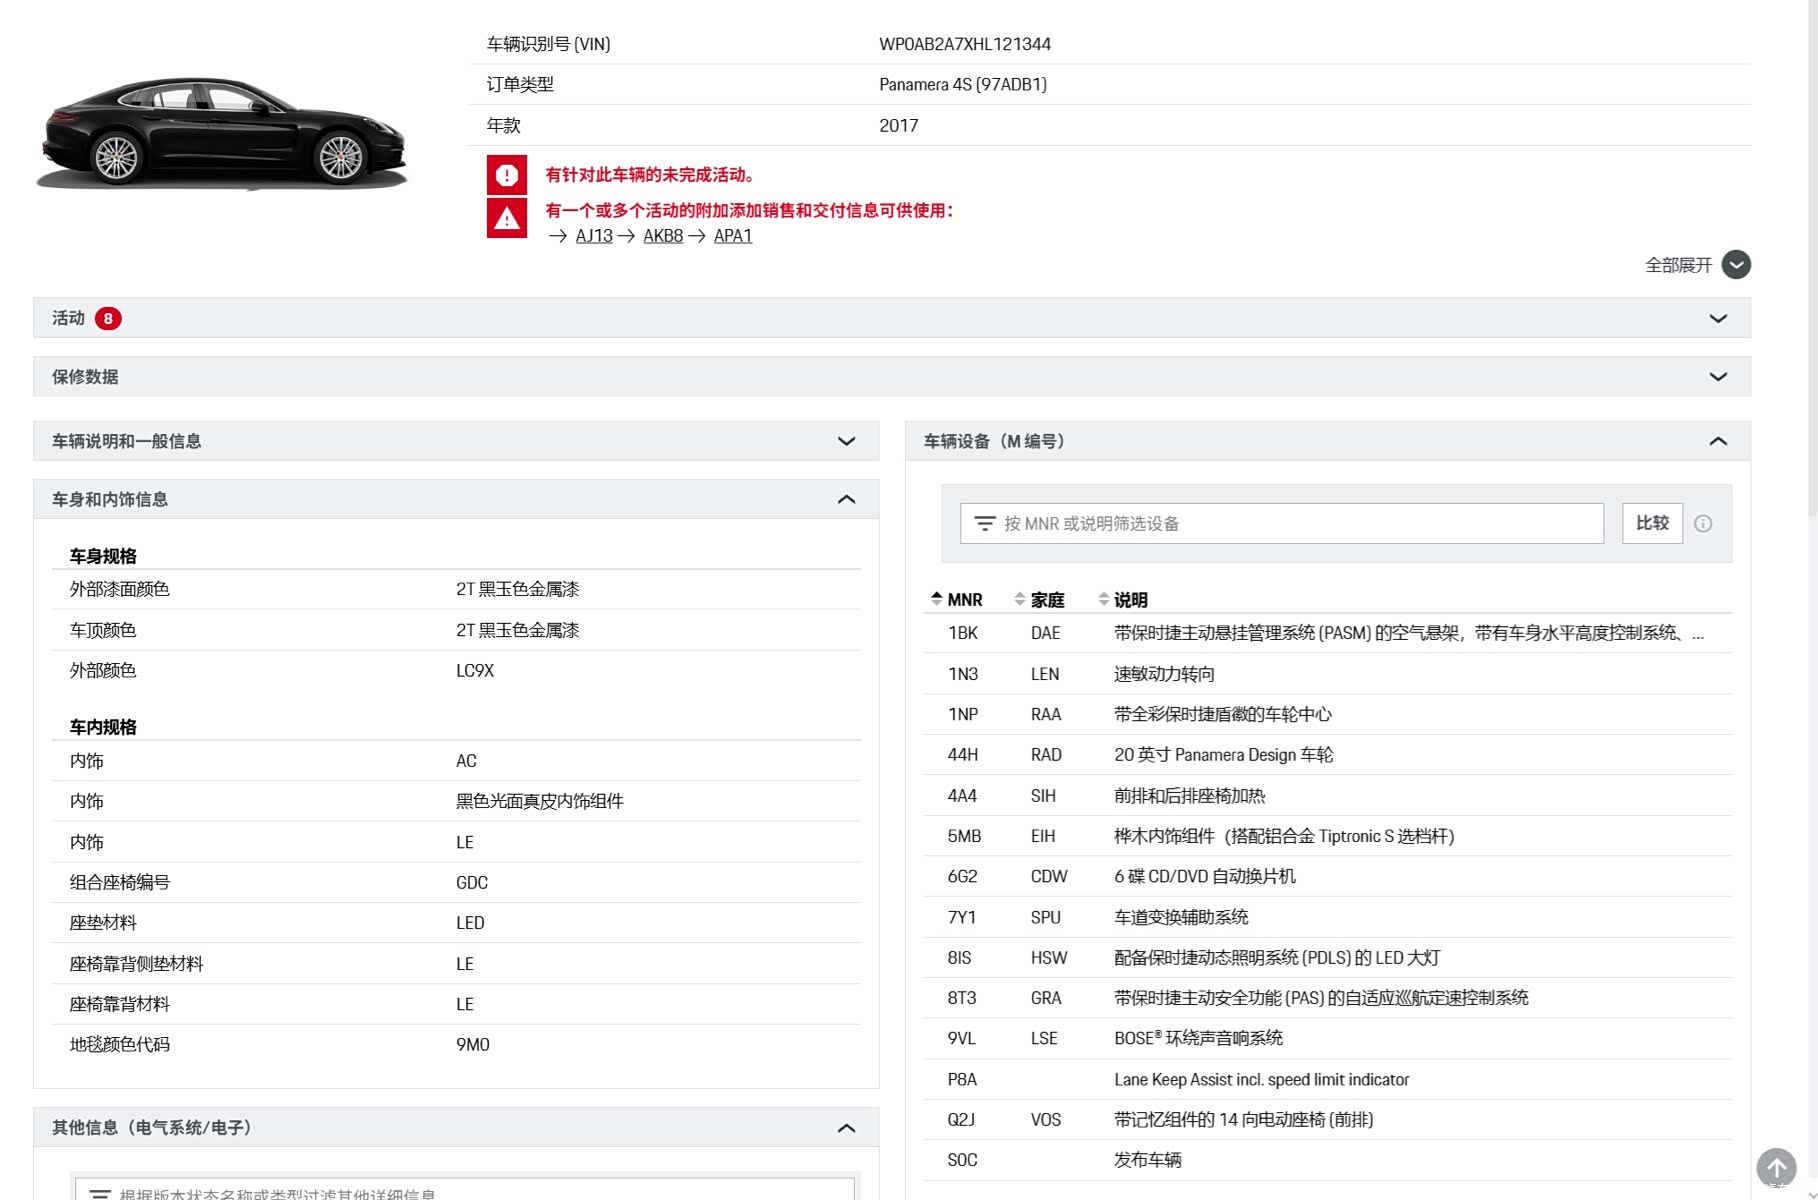Click the 外部漆面颜色 value 2T 黑玉色金属漆
Viewport: 1818px width, 1200px height.
[x=518, y=589]
